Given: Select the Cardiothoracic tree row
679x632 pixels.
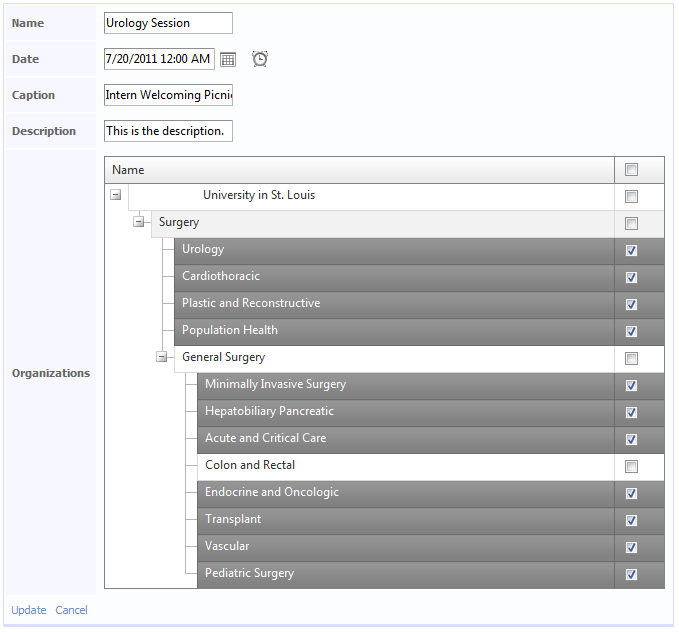Looking at the screenshot, I should (221, 277).
